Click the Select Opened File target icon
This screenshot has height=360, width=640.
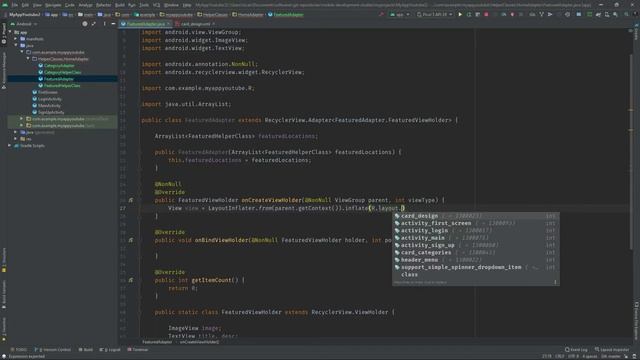click(85, 24)
